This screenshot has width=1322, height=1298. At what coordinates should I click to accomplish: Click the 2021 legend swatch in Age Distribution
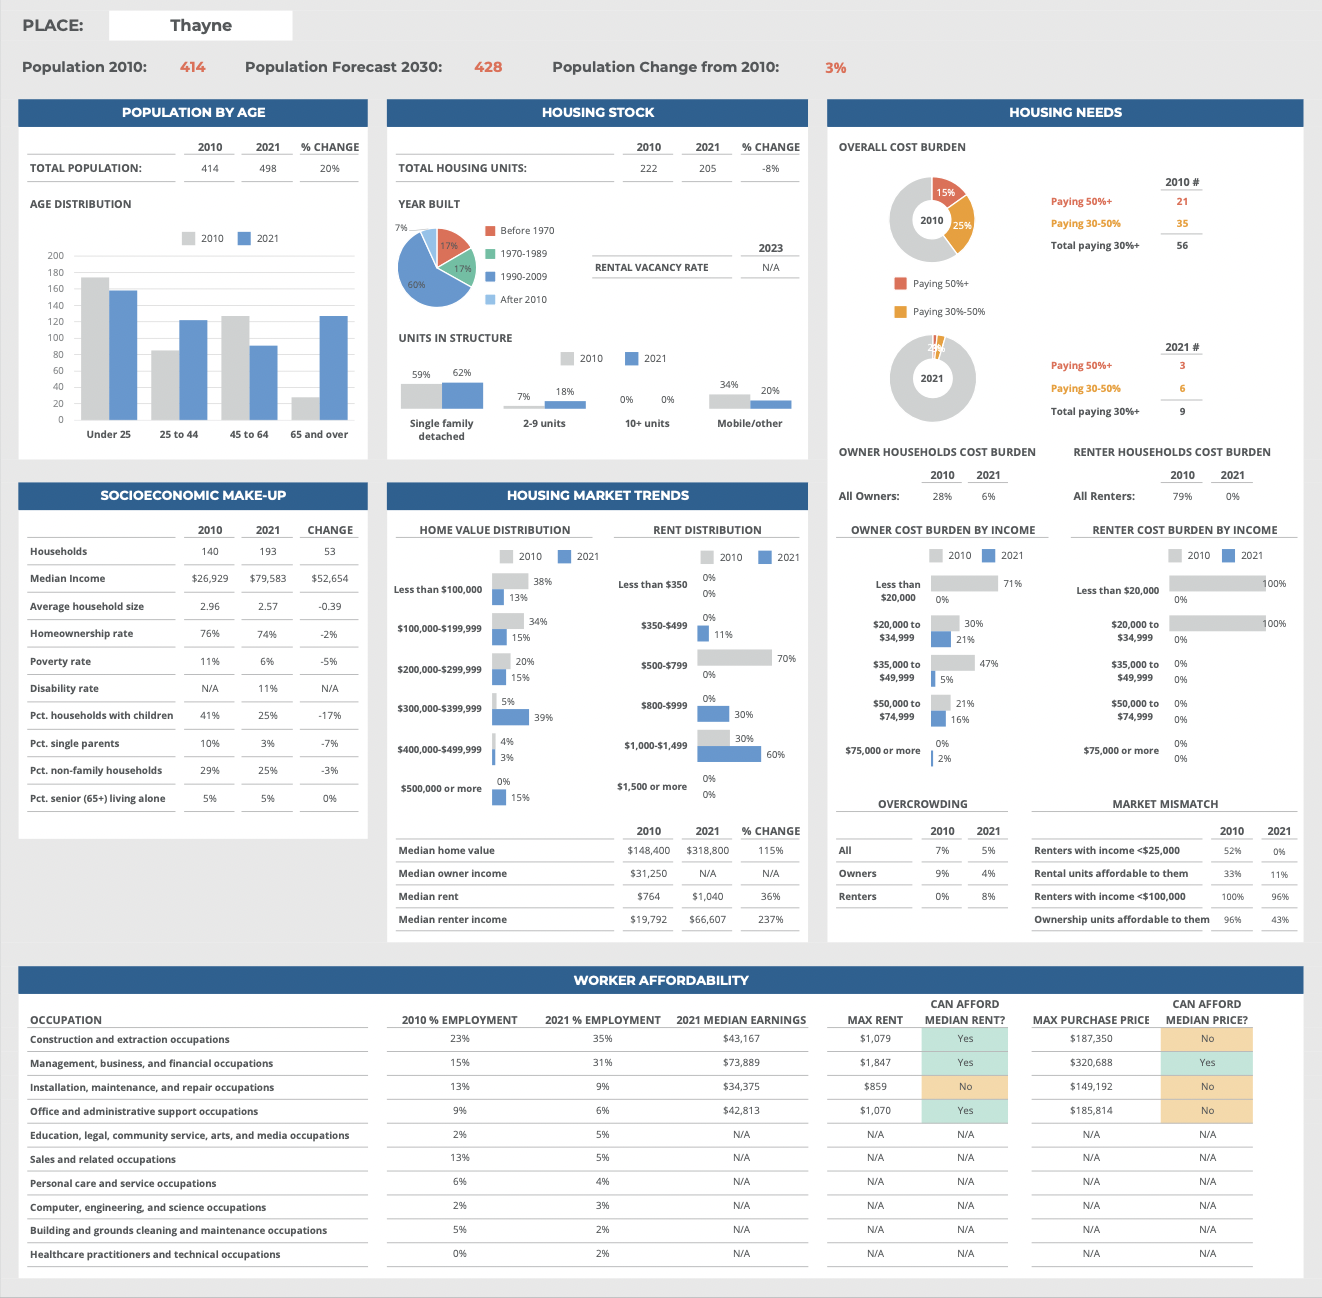point(244,239)
